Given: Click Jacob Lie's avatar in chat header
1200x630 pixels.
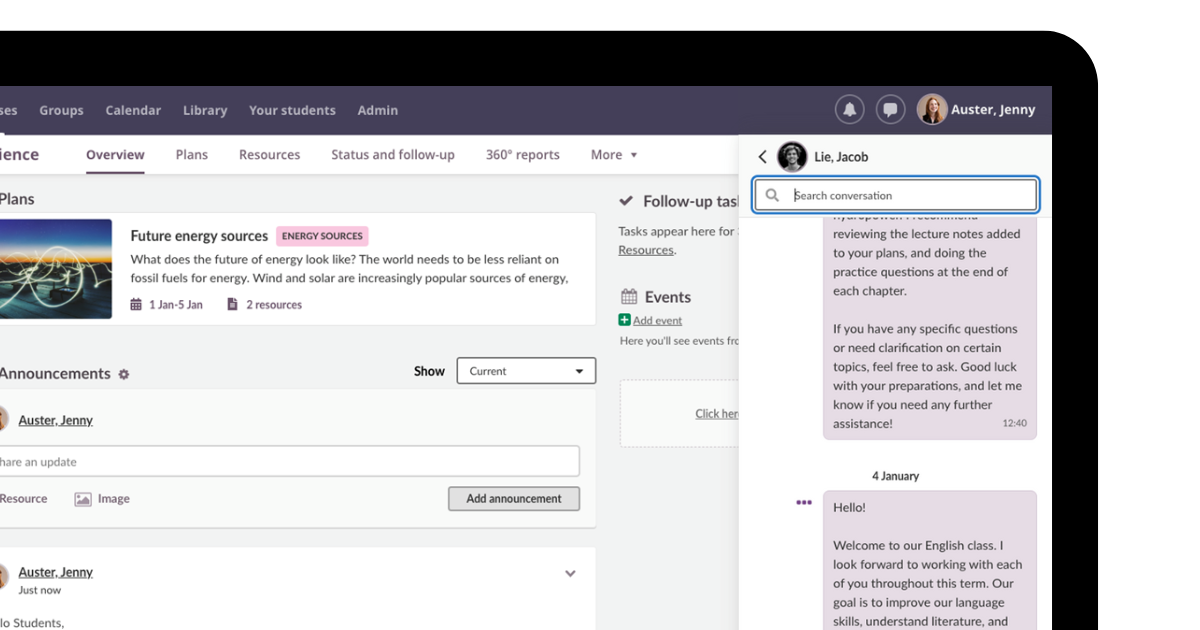Looking at the screenshot, I should click(792, 157).
